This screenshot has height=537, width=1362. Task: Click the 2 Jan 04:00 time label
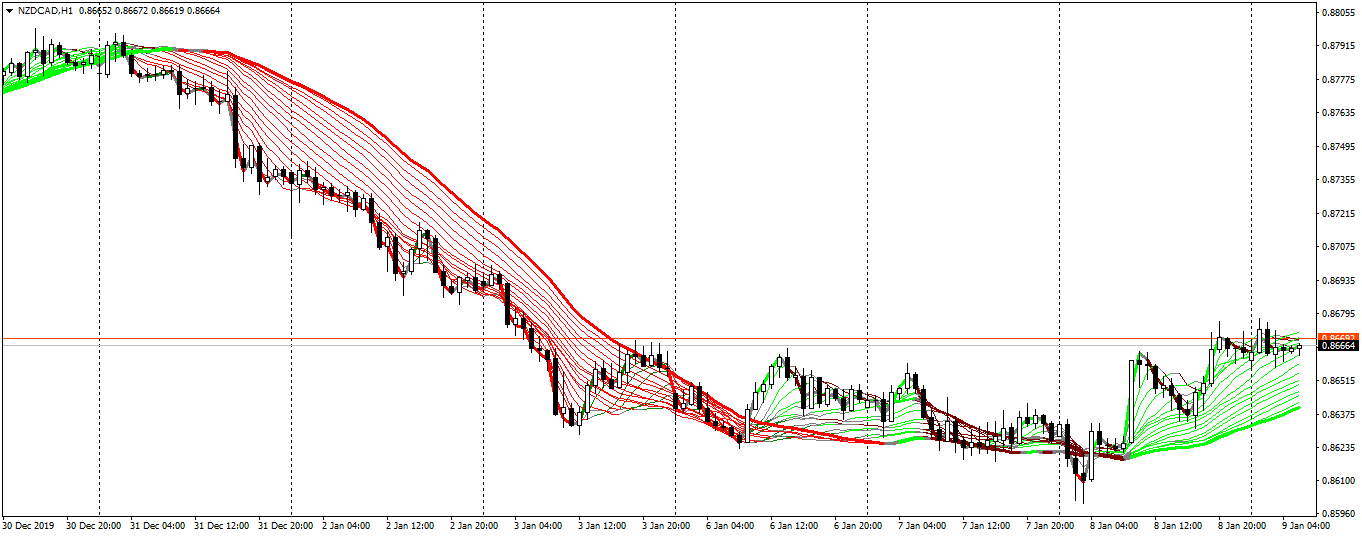point(347,524)
